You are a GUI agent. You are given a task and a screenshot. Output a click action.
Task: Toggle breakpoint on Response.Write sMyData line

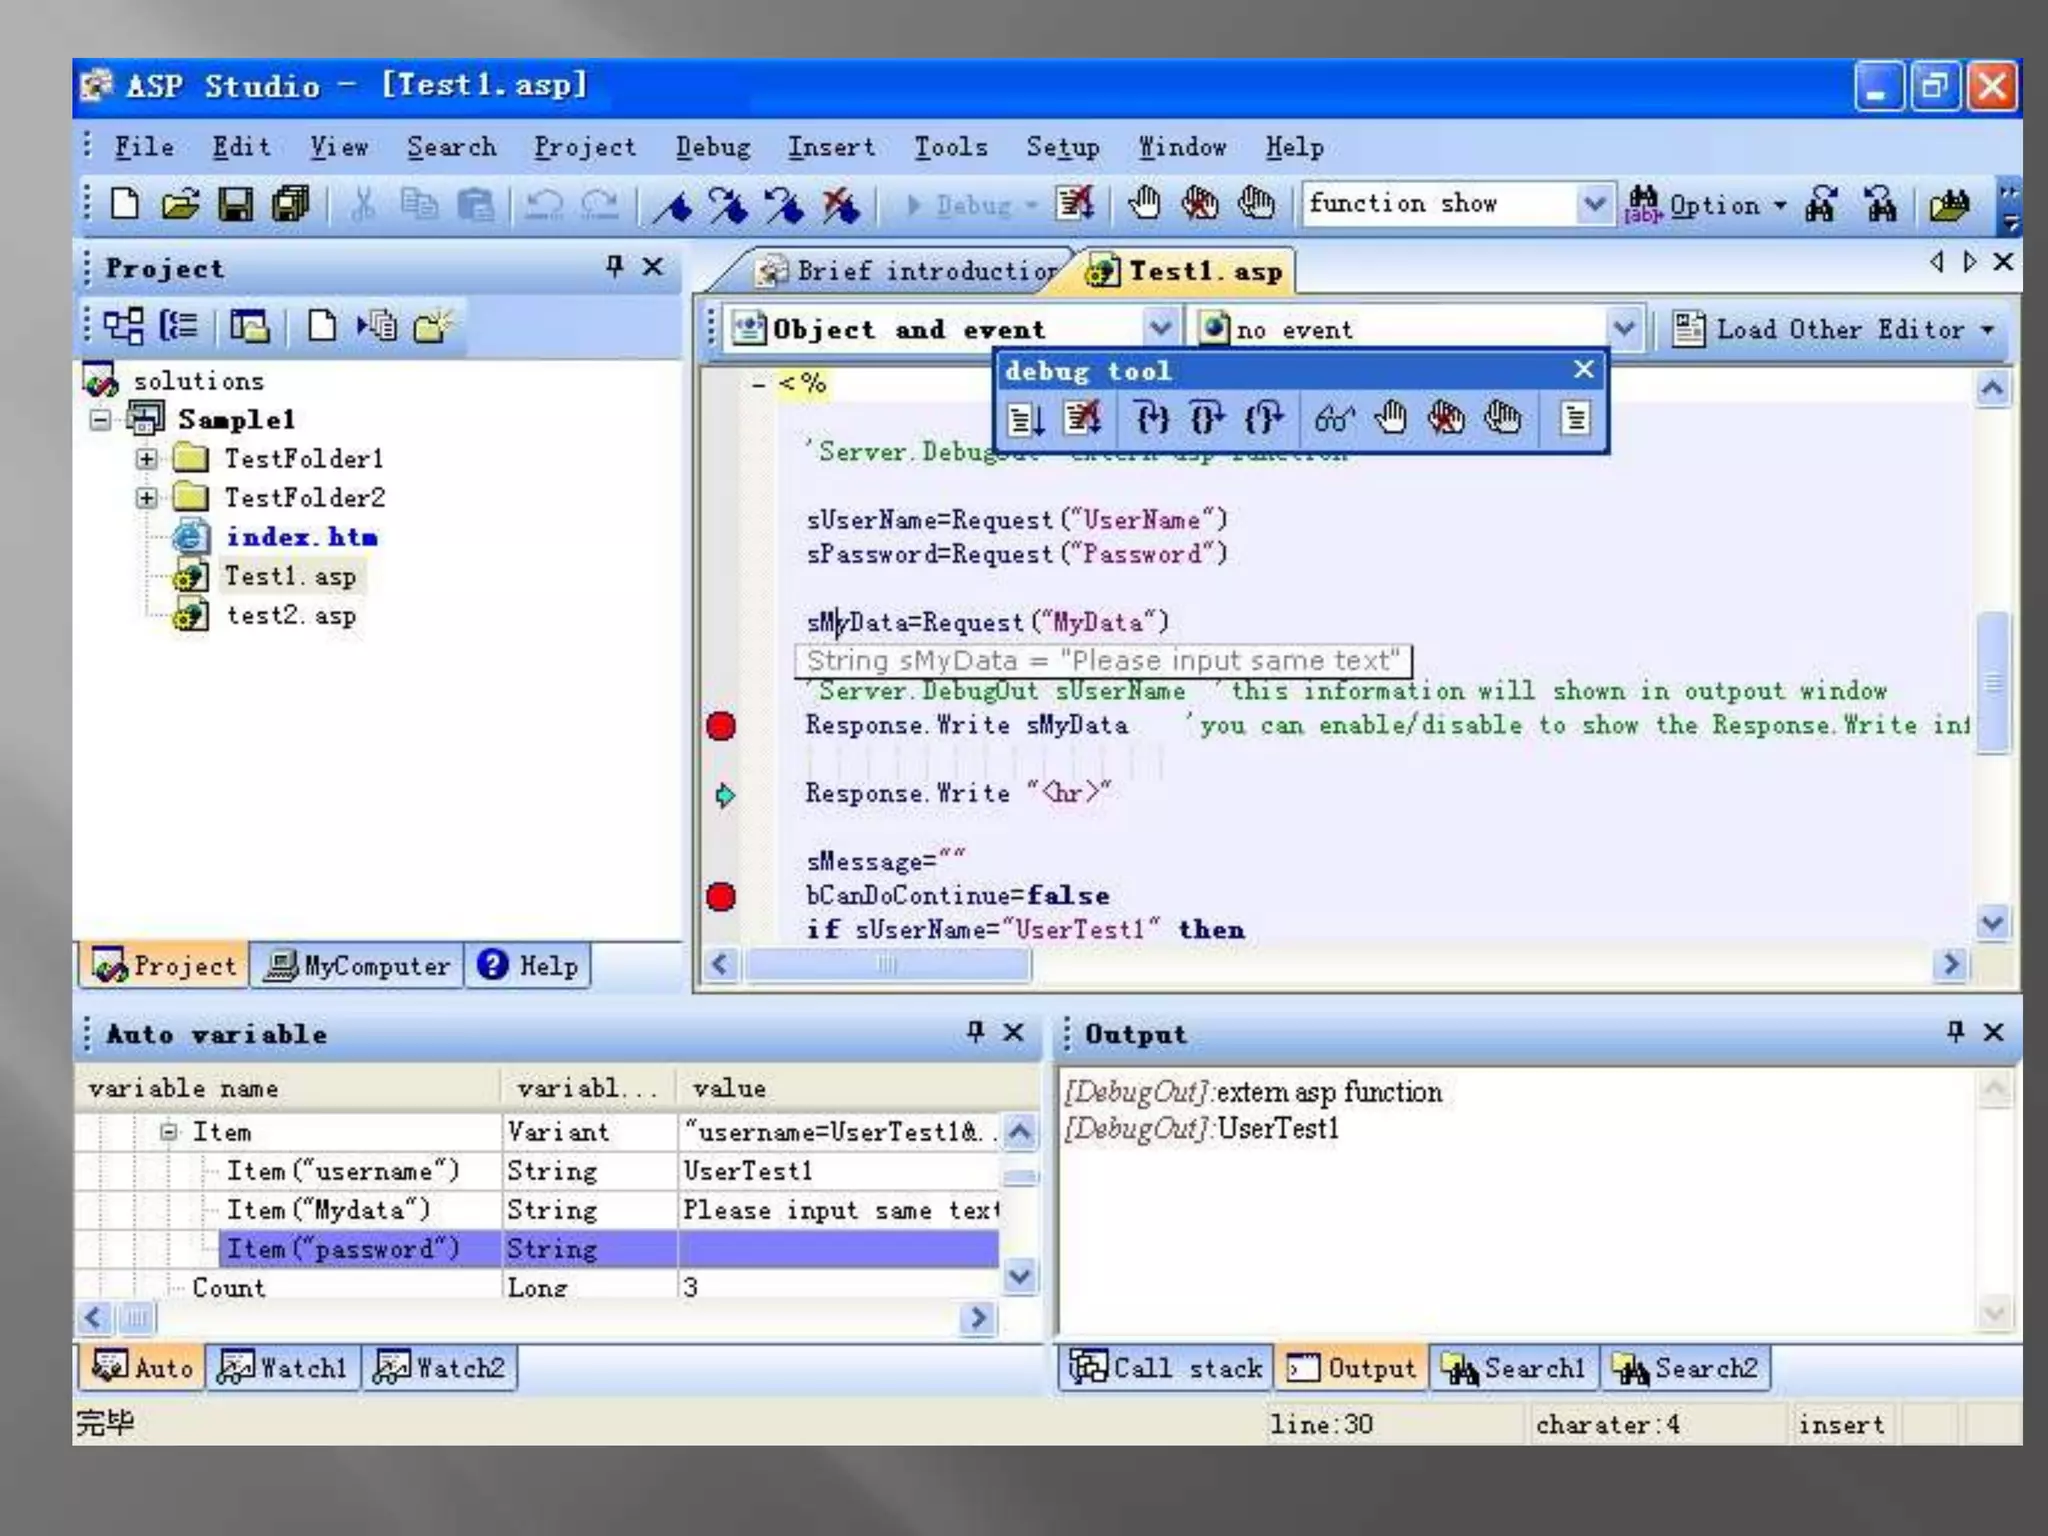tap(721, 726)
